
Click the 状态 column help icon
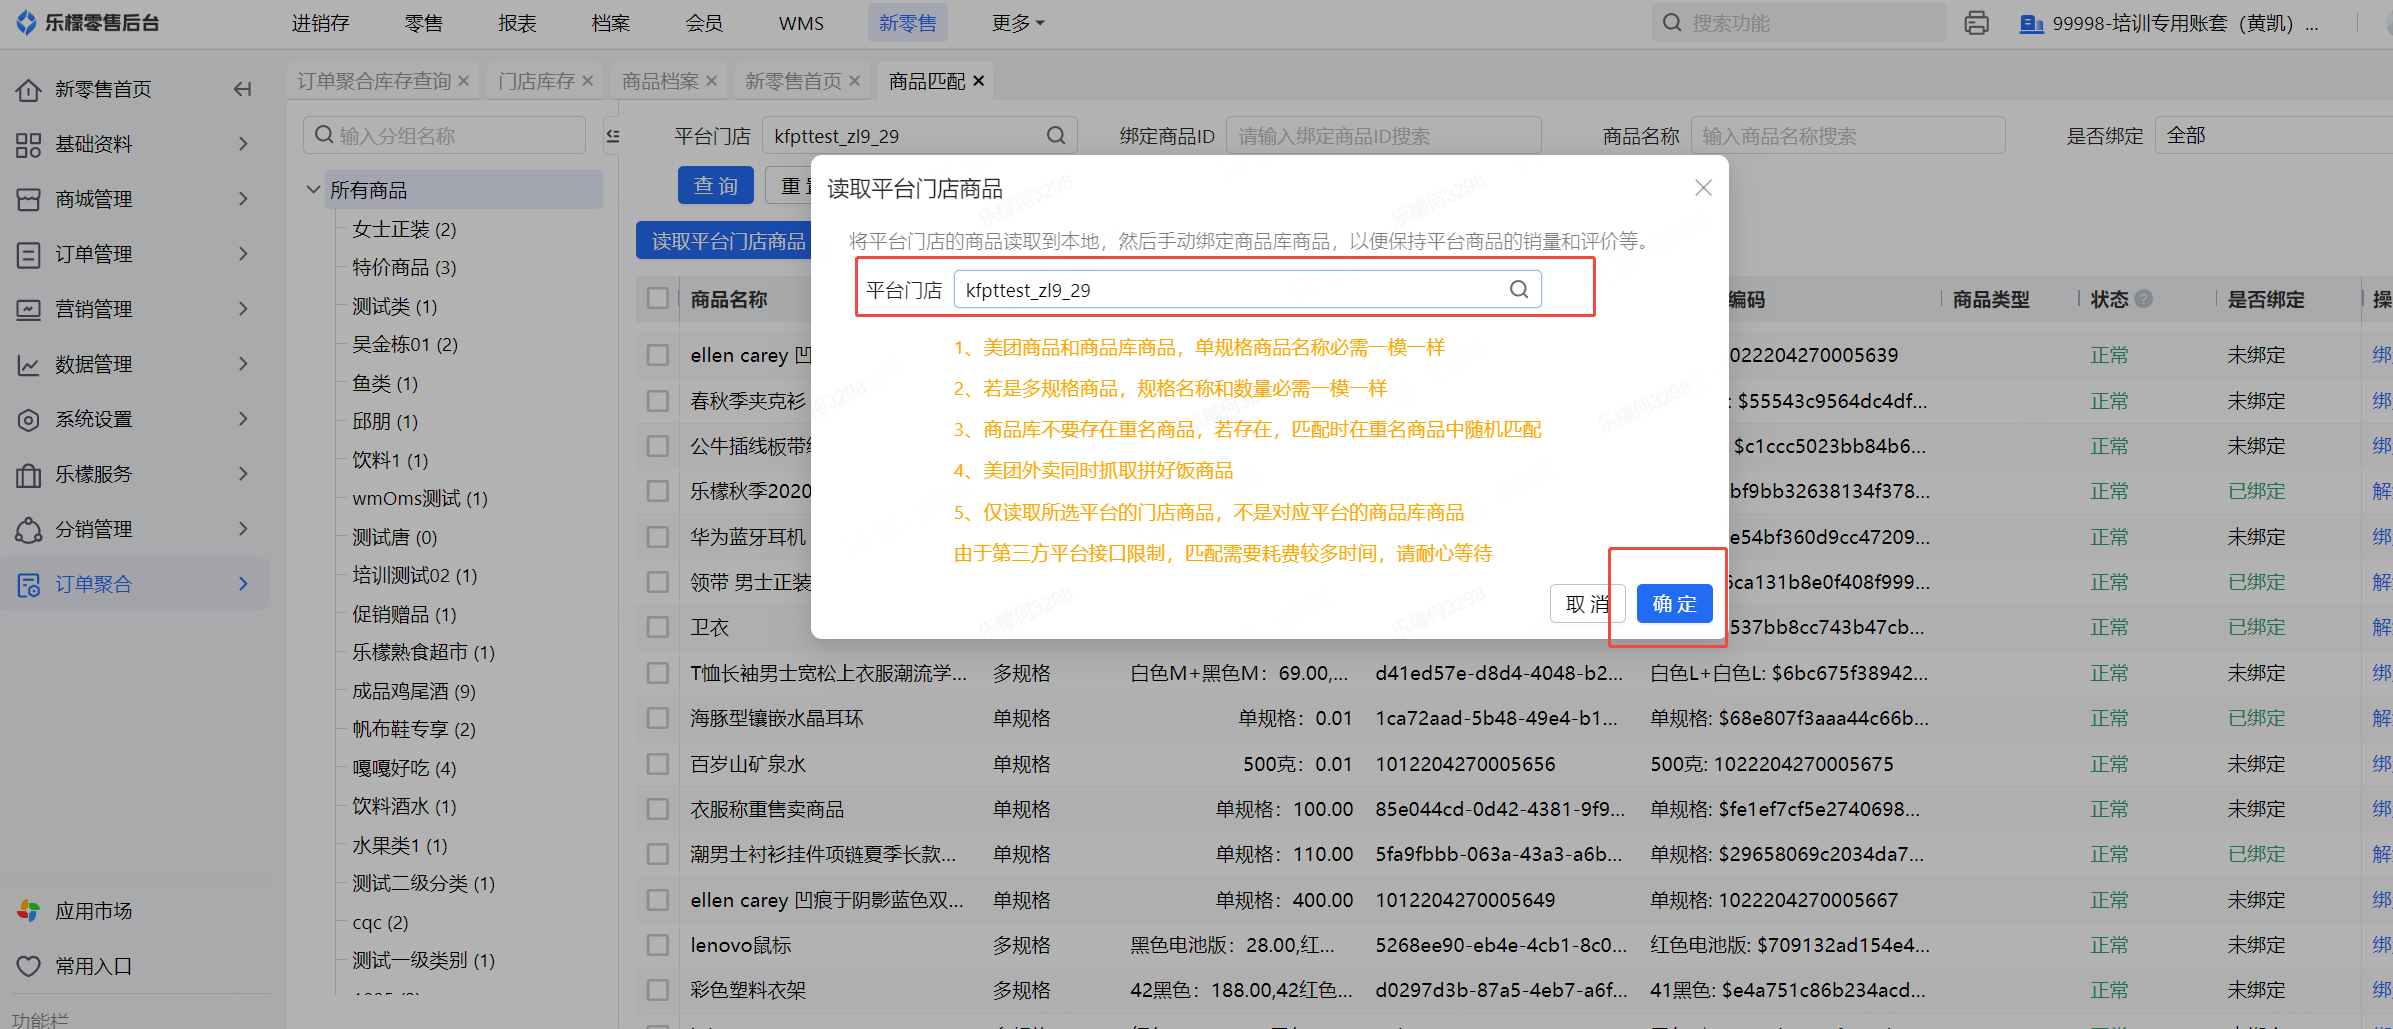click(2143, 299)
